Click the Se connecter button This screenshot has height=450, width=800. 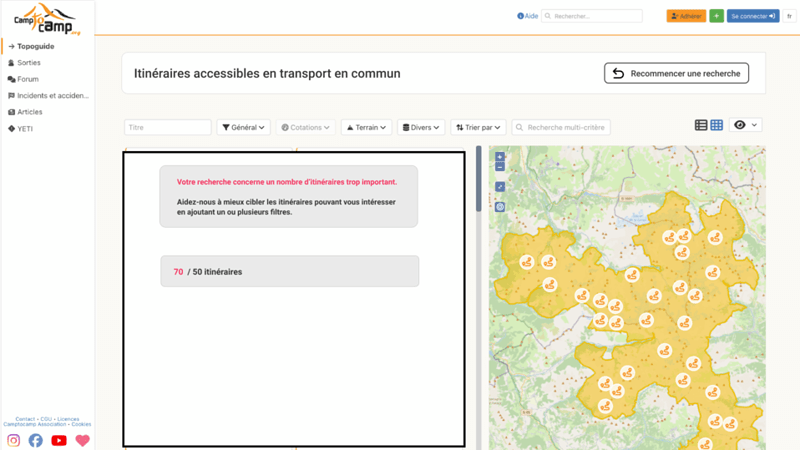[752, 16]
